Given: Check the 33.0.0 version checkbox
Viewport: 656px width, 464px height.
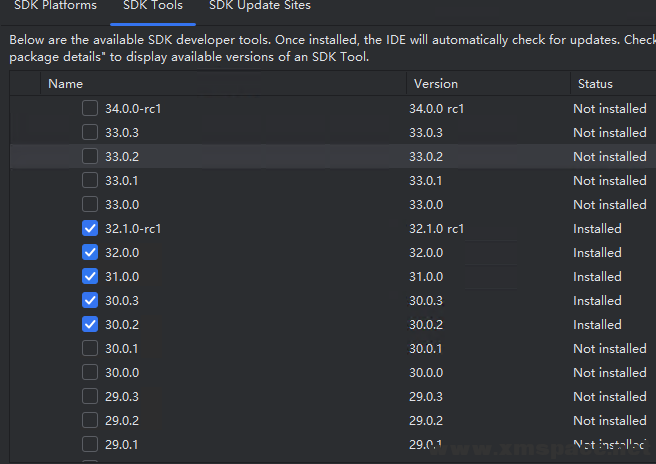Looking at the screenshot, I should click(90, 205).
